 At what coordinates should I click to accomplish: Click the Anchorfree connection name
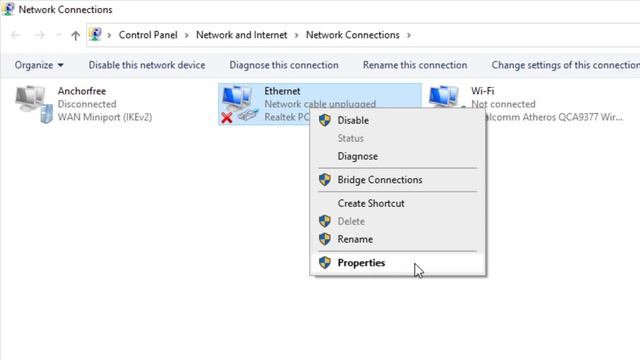click(82, 91)
